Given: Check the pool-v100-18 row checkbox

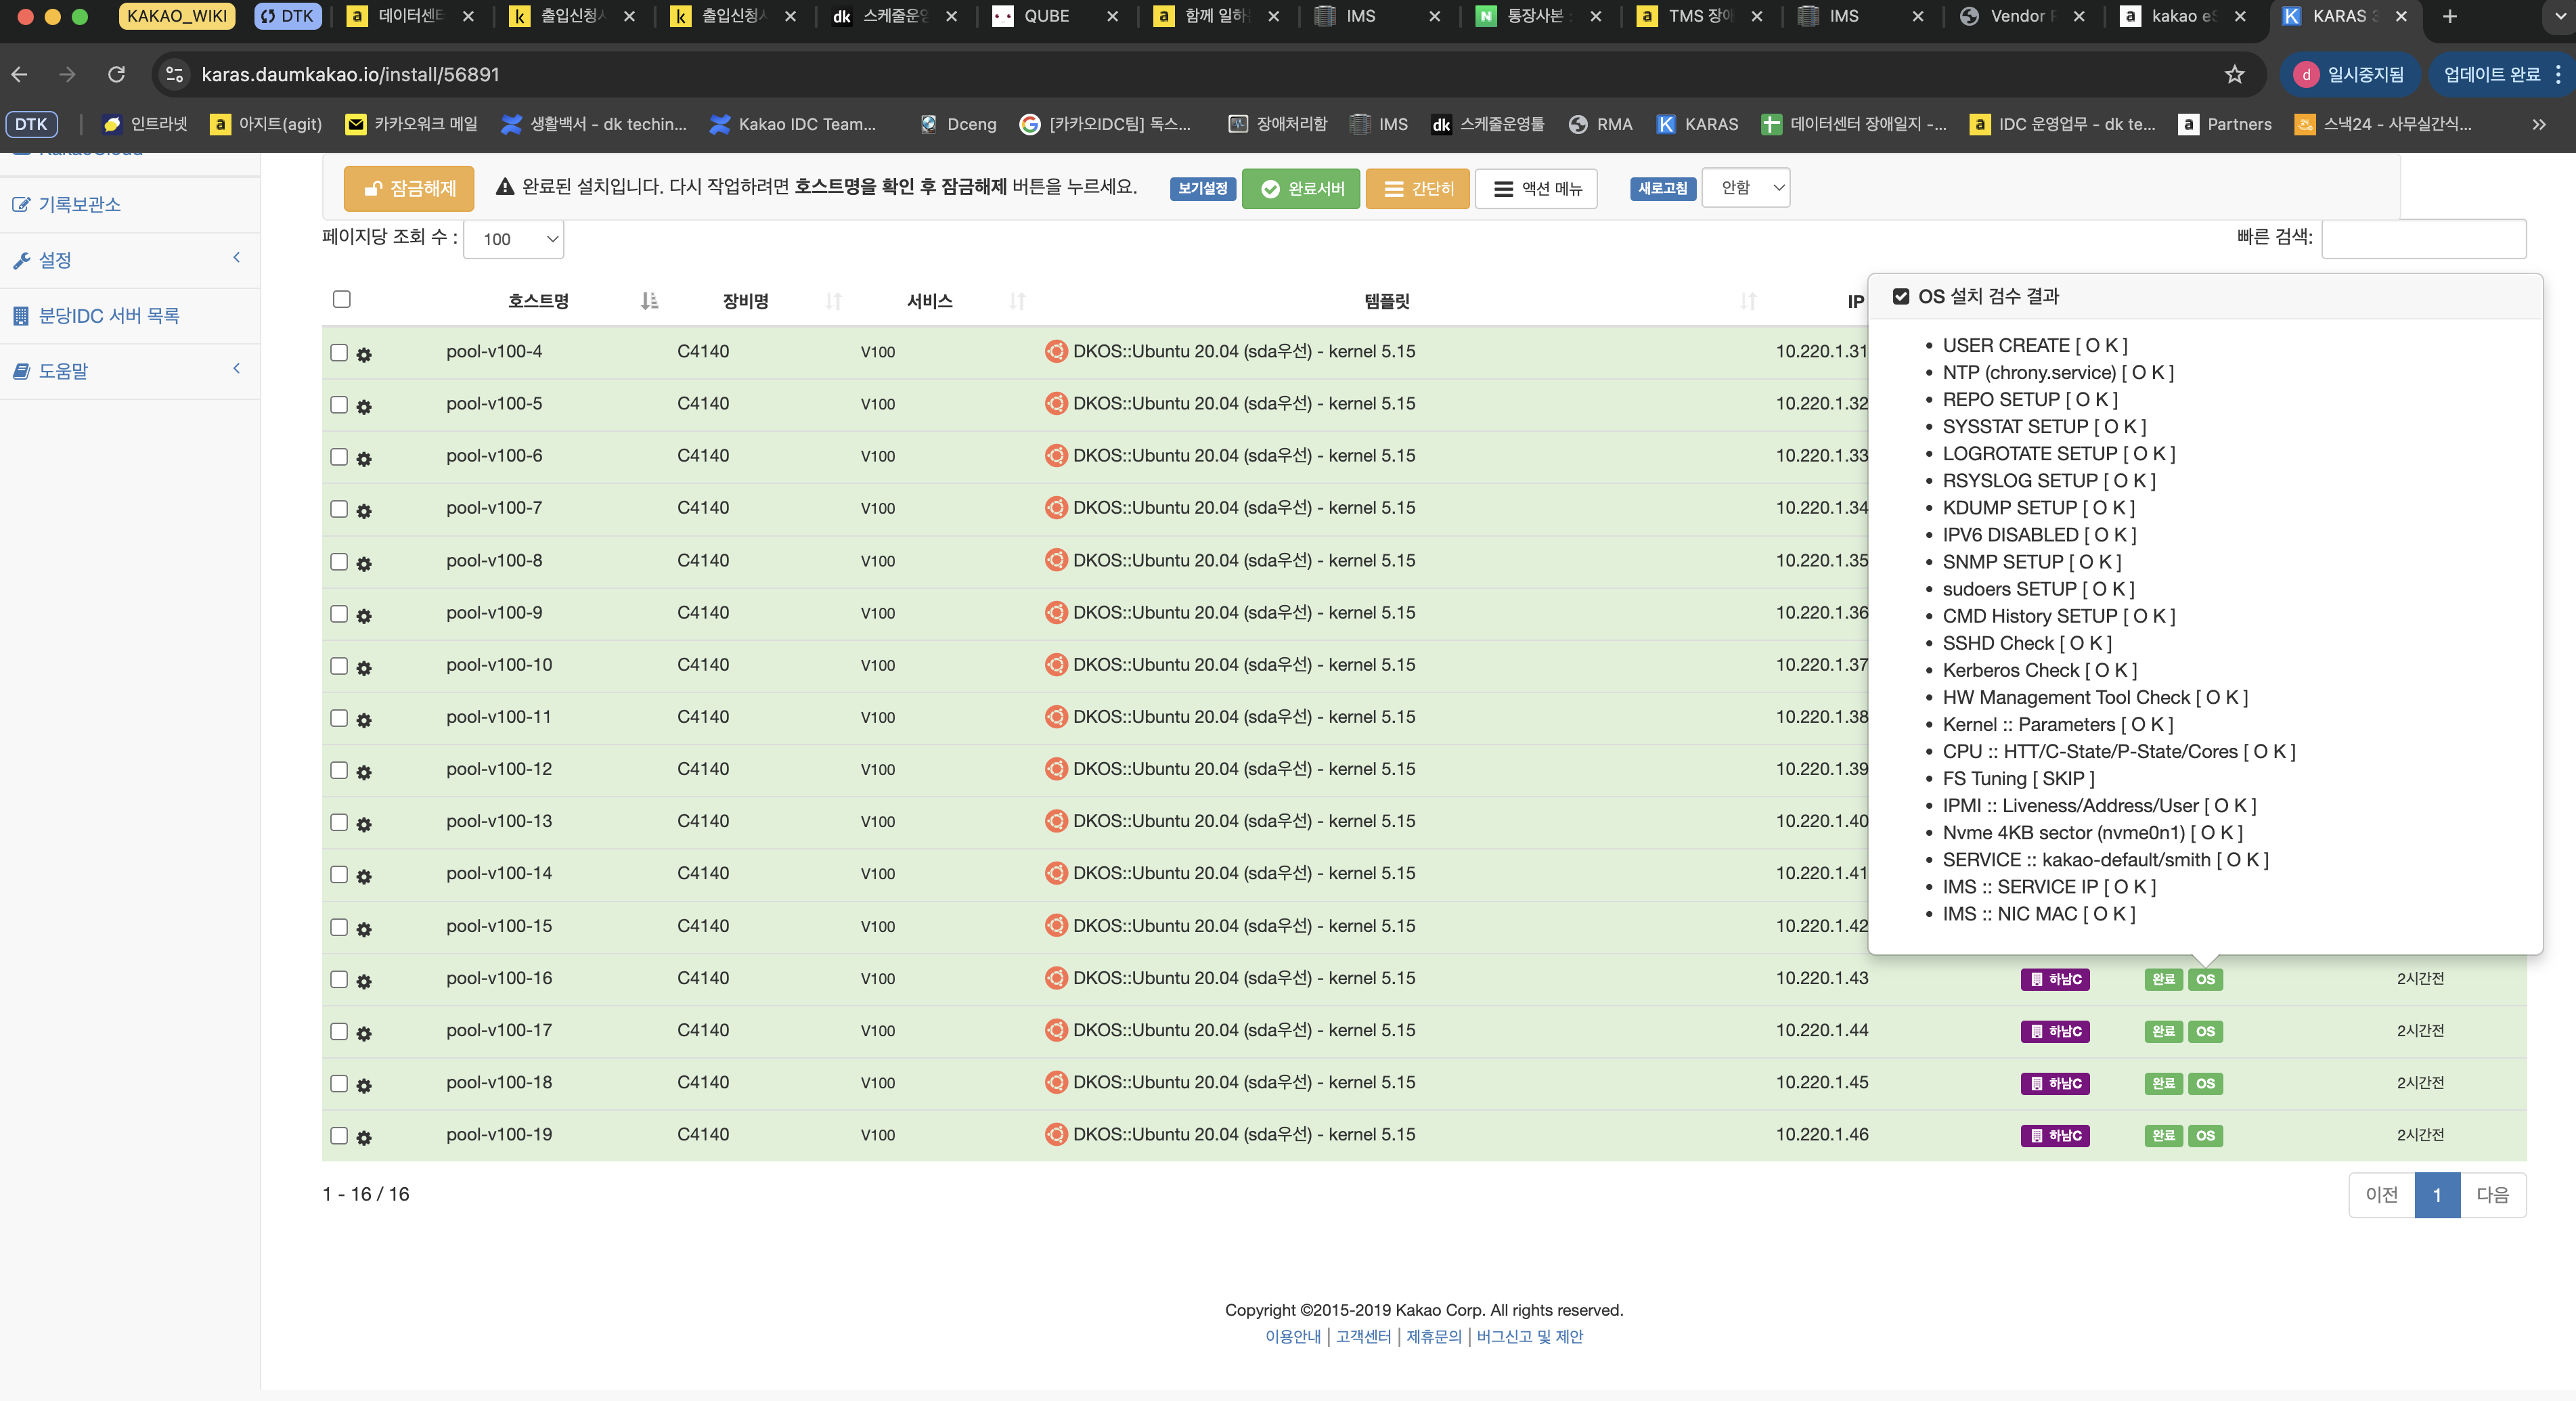Looking at the screenshot, I should (x=339, y=1083).
